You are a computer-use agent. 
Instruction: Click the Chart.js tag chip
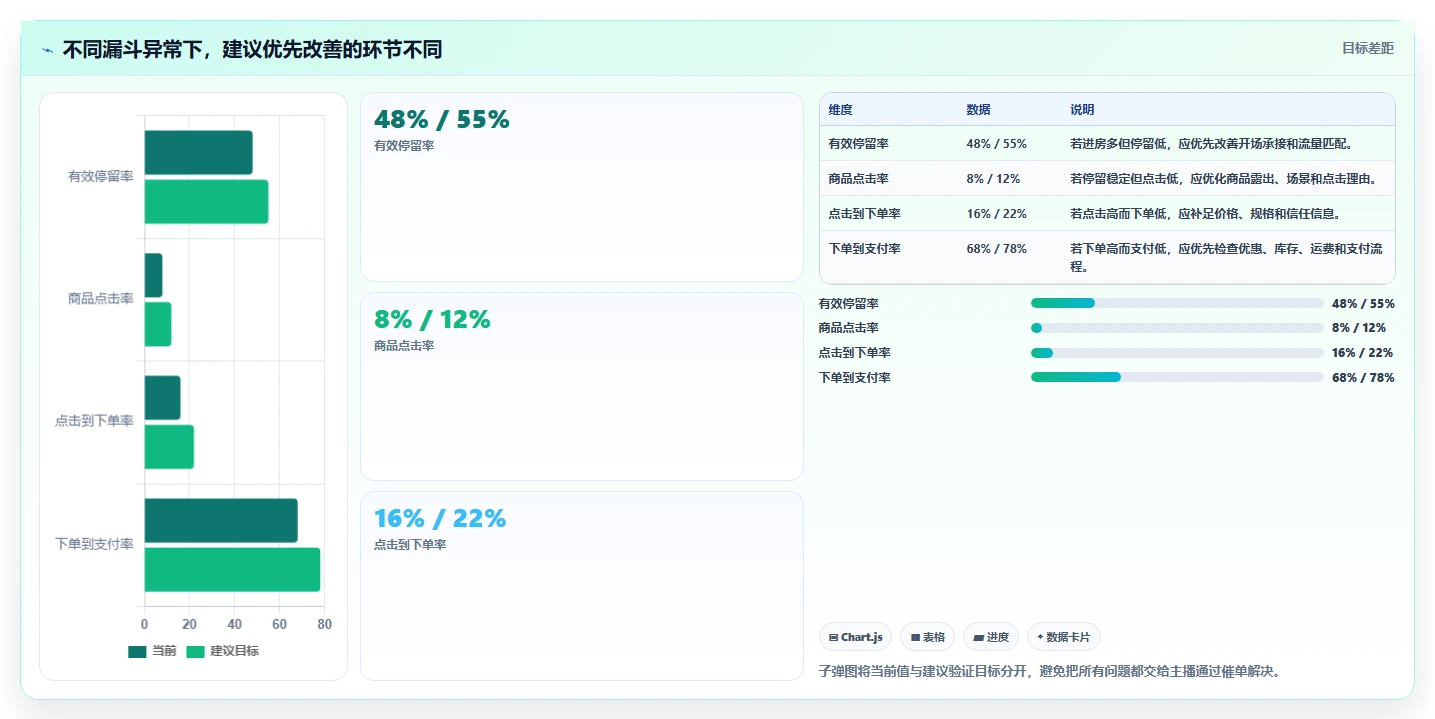[x=855, y=637]
